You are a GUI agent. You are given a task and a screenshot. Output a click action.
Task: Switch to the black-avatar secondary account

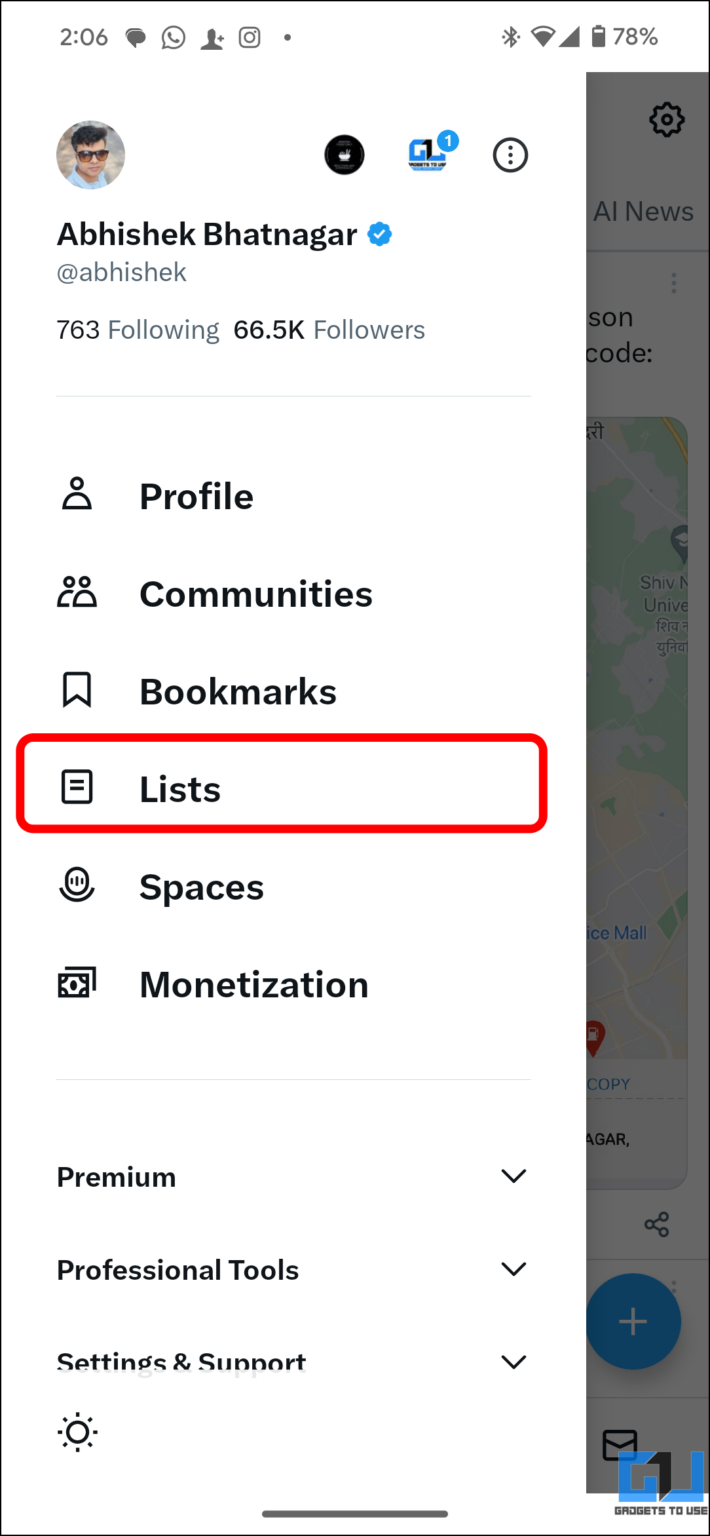[344, 155]
